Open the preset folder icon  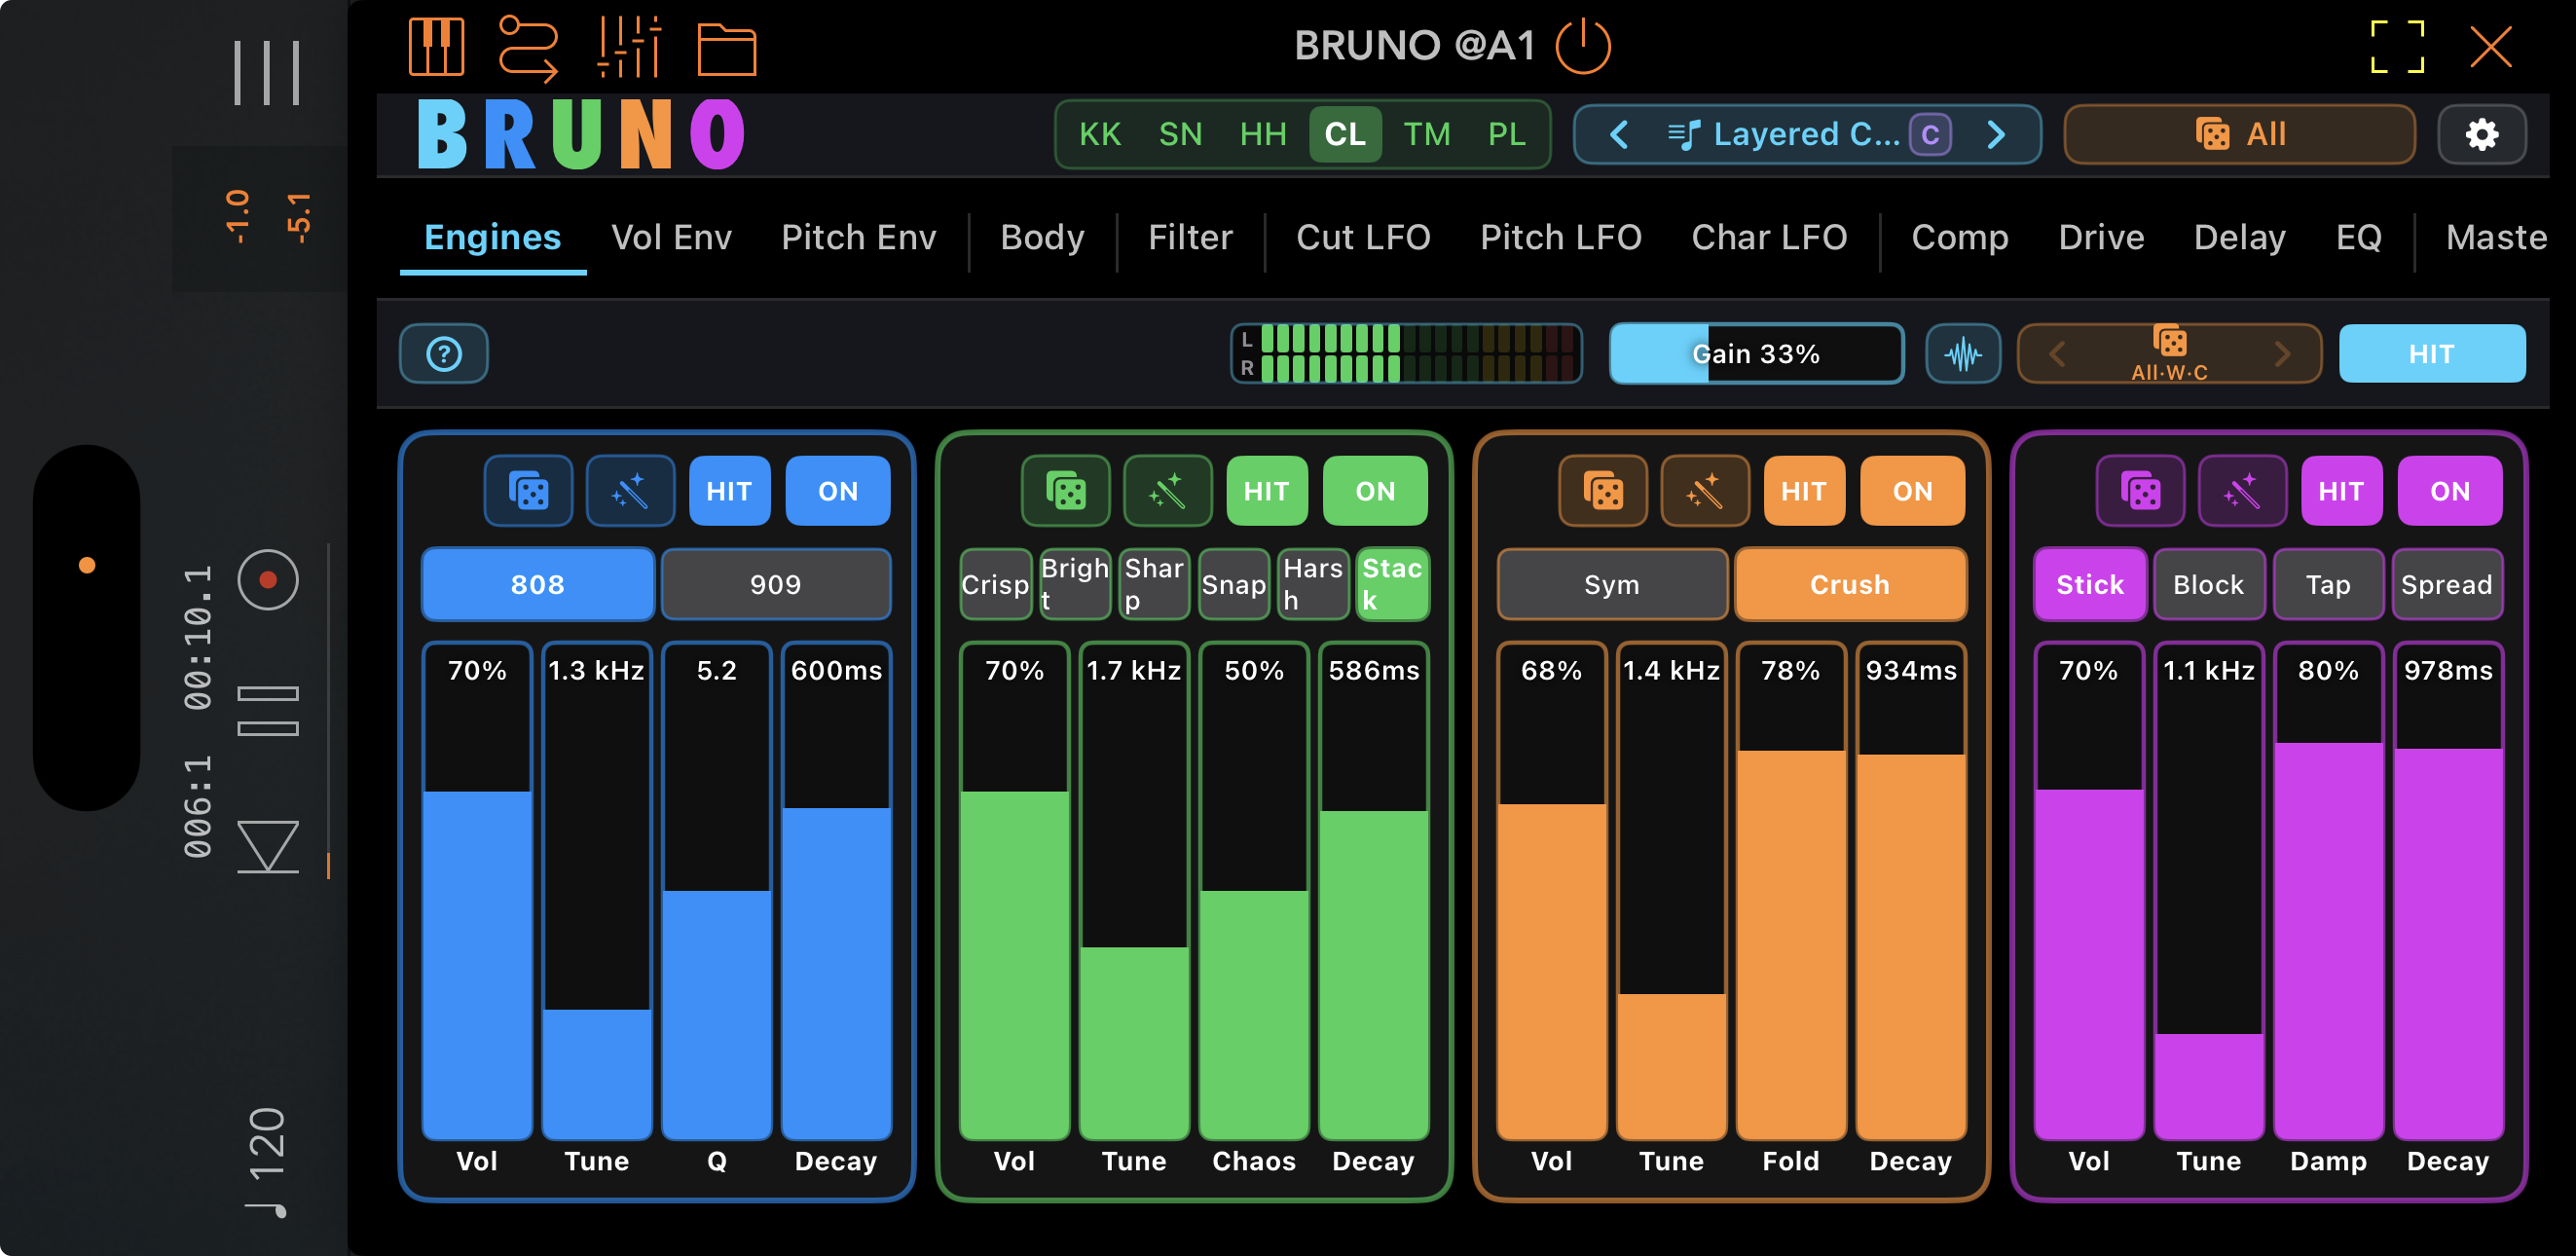point(726,49)
